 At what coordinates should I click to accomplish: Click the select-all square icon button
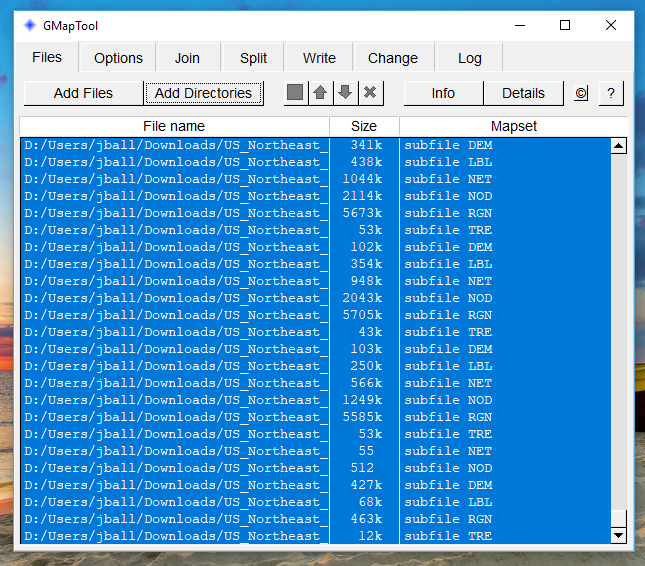[295, 93]
